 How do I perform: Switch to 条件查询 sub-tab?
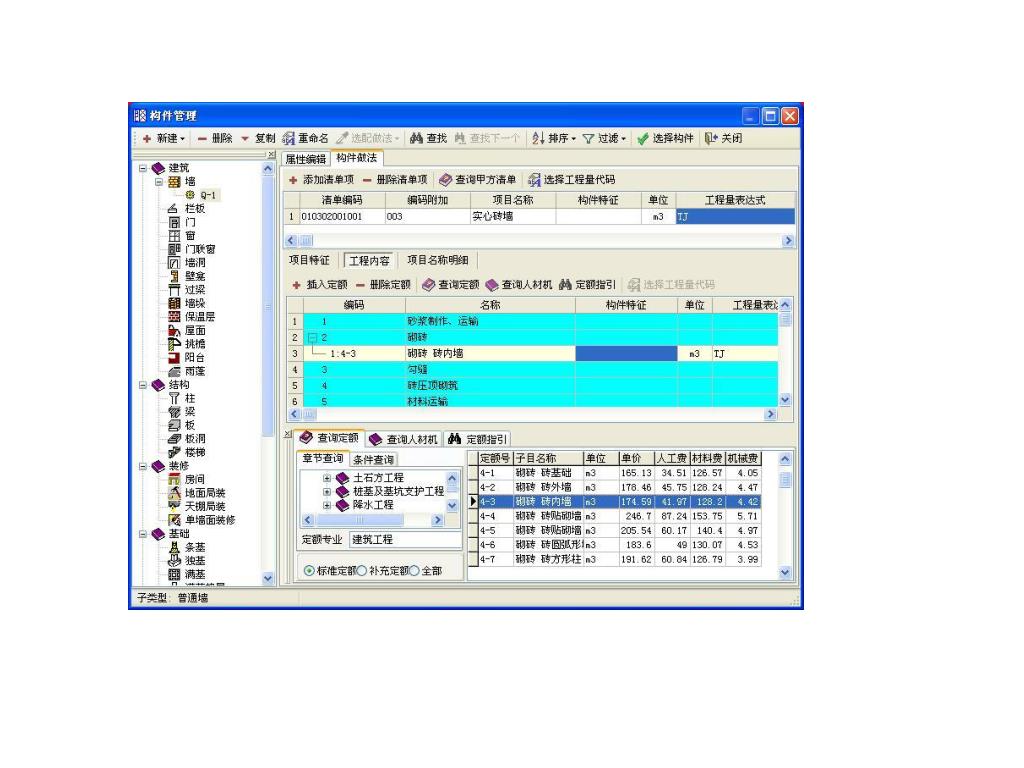point(374,460)
